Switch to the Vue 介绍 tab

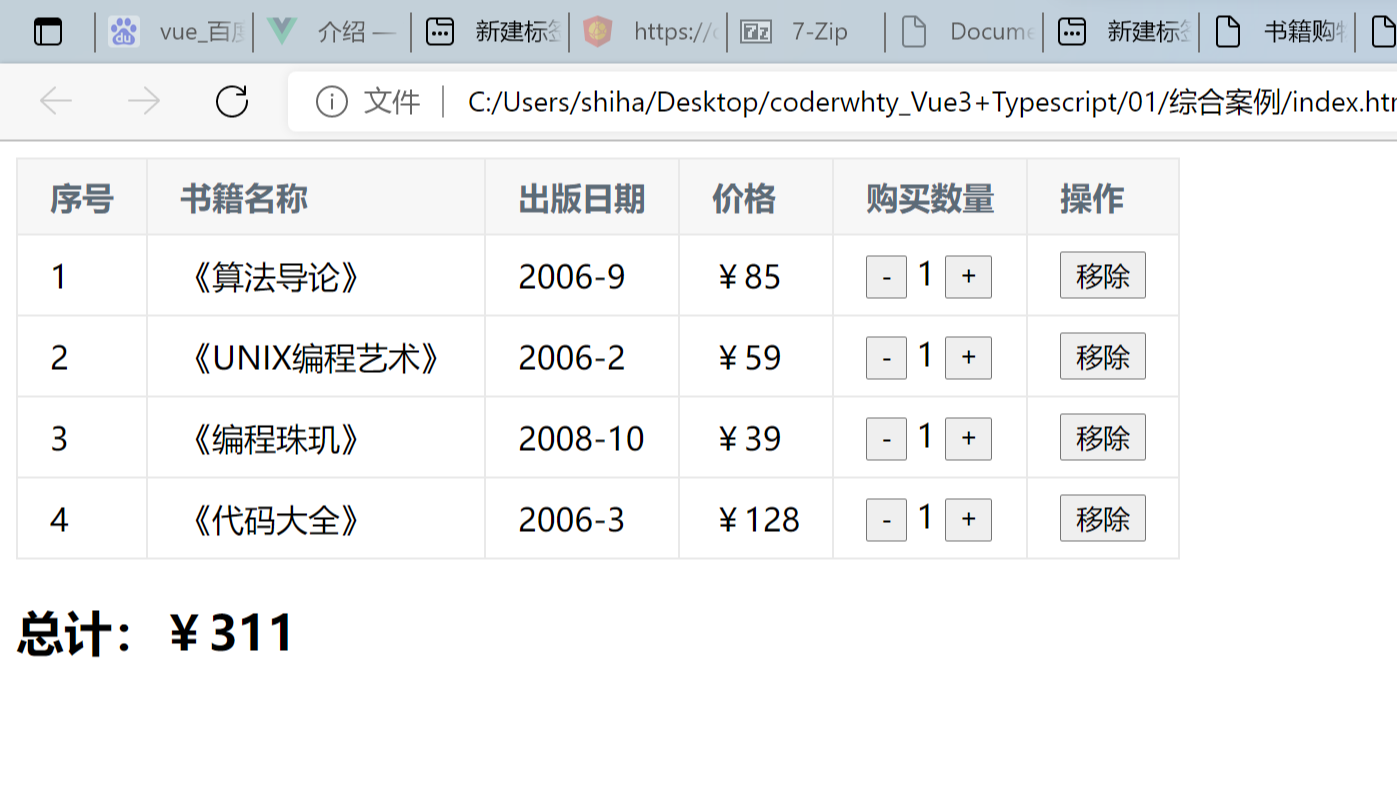tap(333, 32)
